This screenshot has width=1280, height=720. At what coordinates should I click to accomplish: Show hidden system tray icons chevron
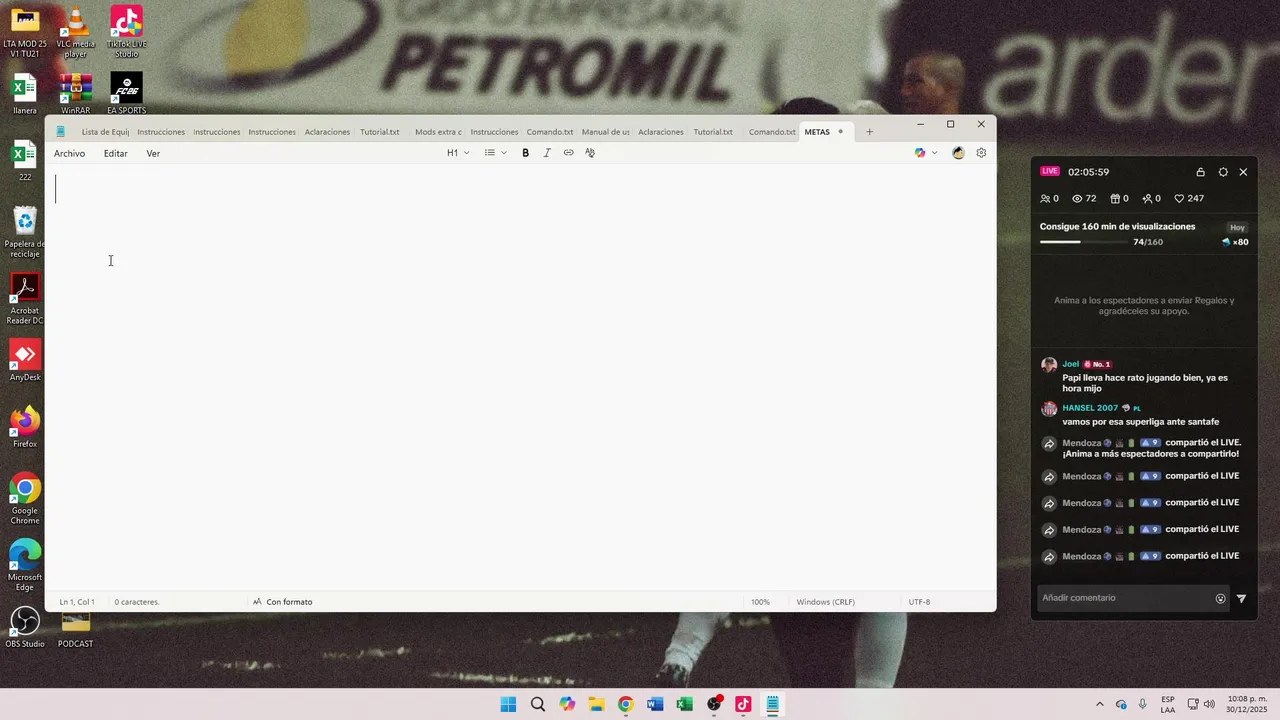point(1100,704)
